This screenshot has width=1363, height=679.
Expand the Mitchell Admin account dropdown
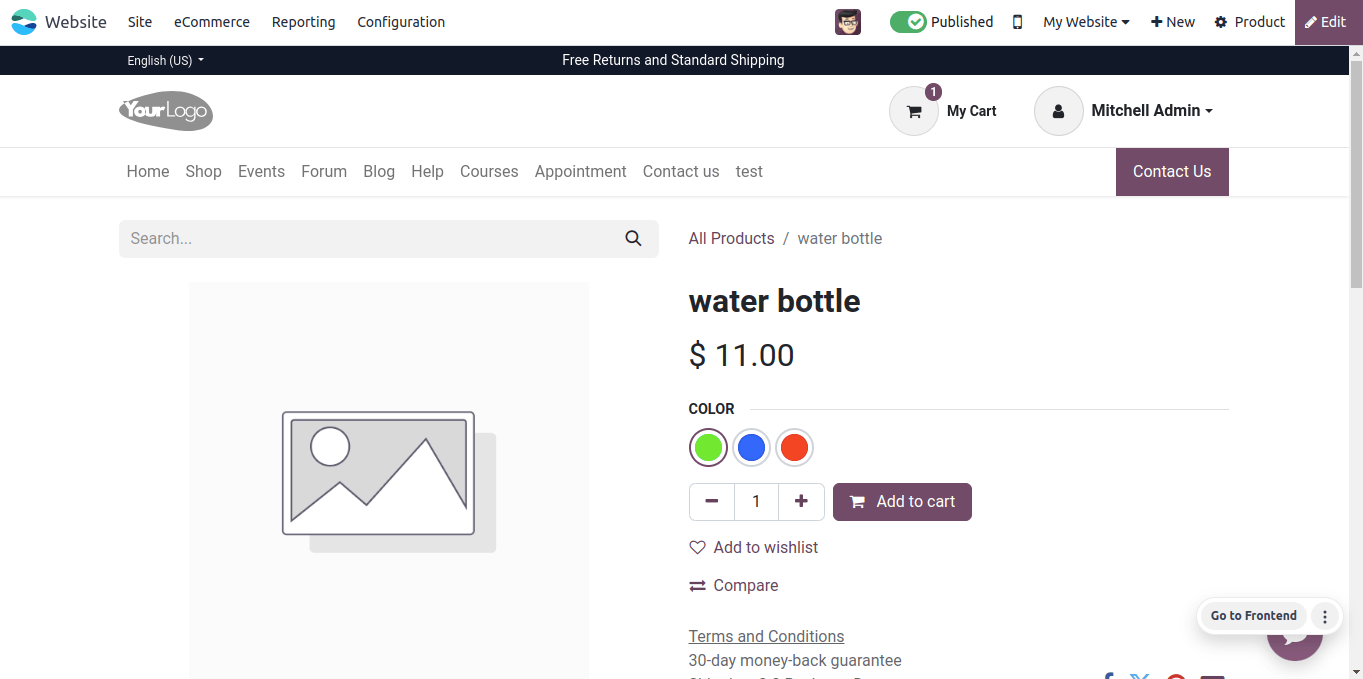coord(1152,111)
